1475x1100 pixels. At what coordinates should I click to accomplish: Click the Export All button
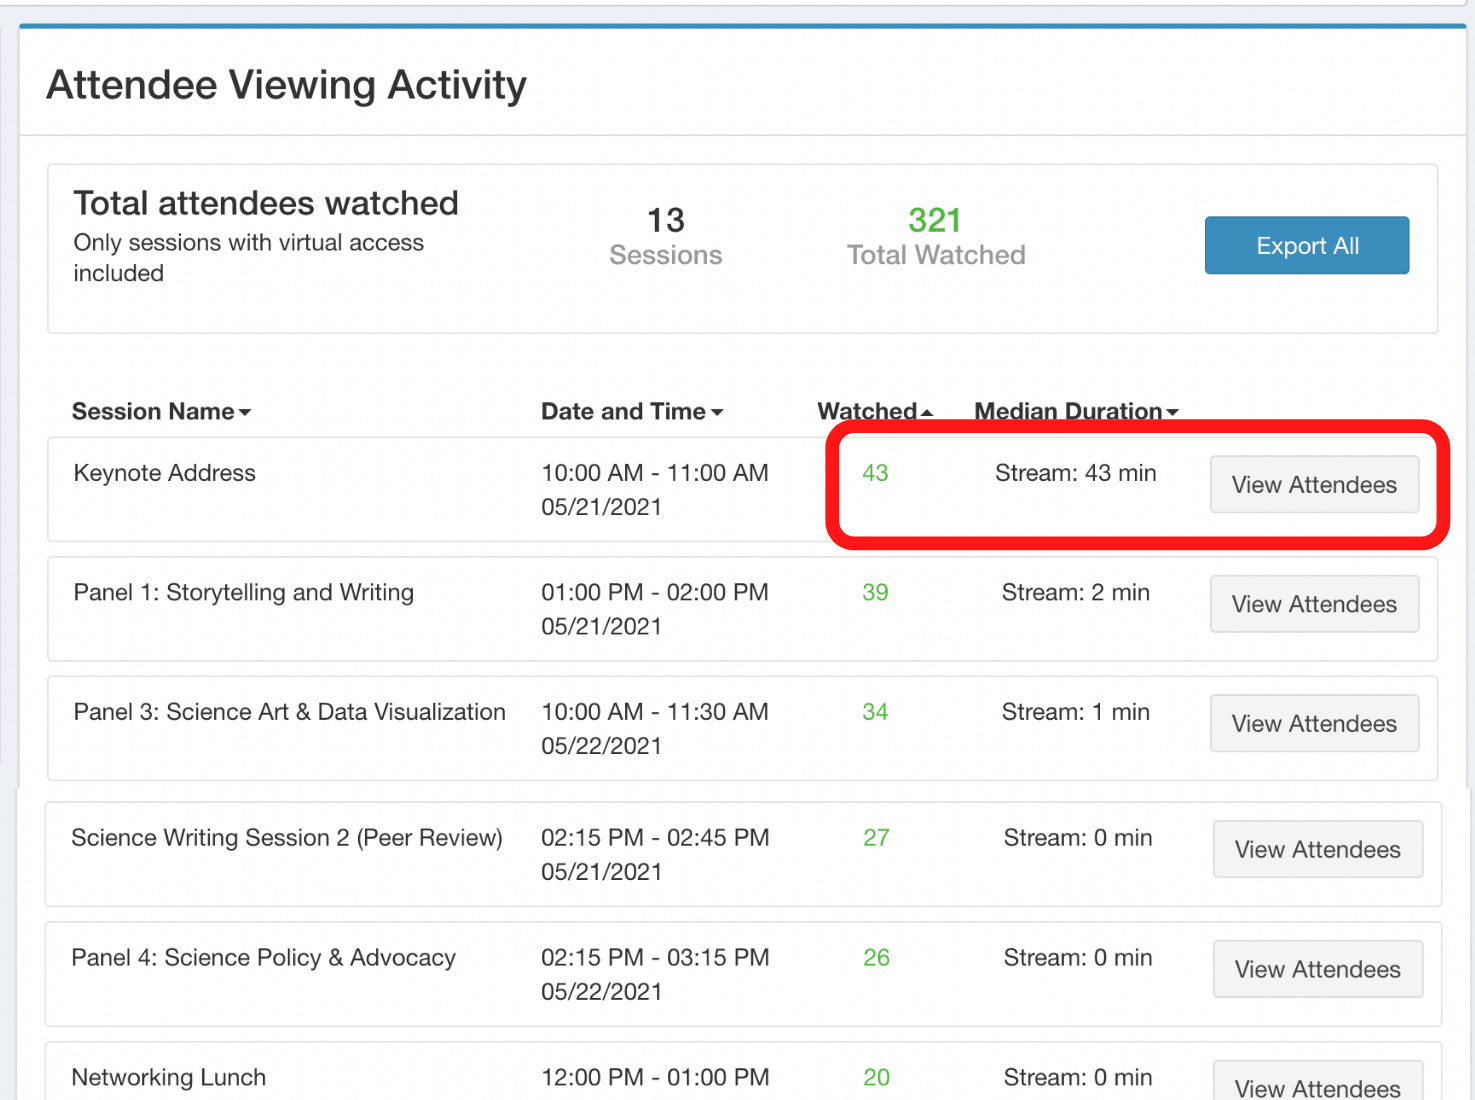coord(1306,246)
